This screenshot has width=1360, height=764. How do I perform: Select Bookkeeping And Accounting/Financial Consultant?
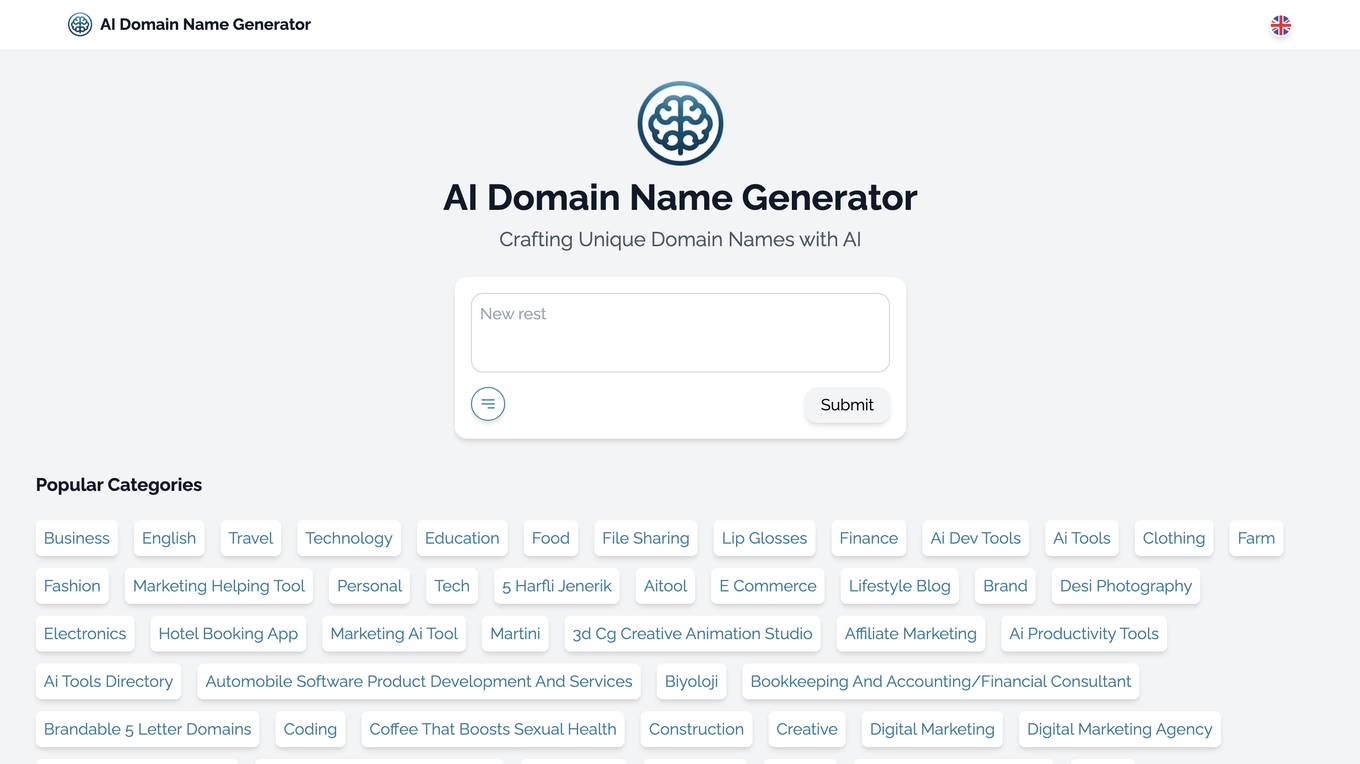941,682
